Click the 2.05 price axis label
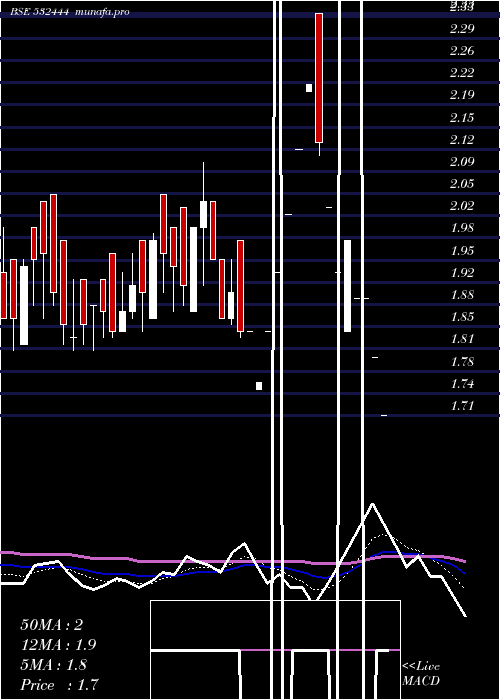The height and width of the screenshot is (700, 500). click(462, 183)
